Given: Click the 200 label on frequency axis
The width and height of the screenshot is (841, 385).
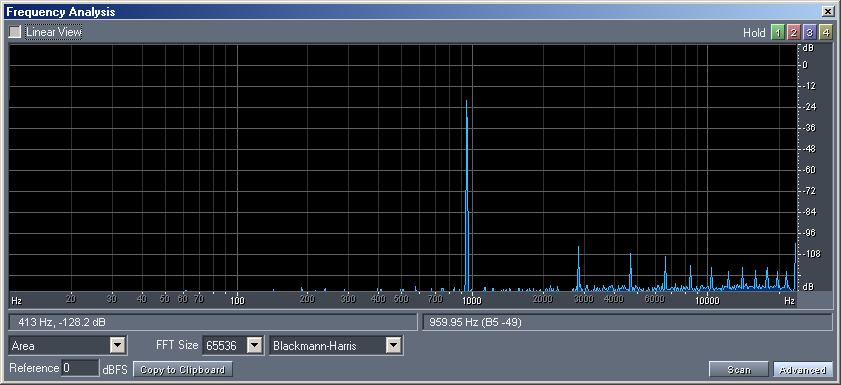Looking at the screenshot, I should coord(307,299).
